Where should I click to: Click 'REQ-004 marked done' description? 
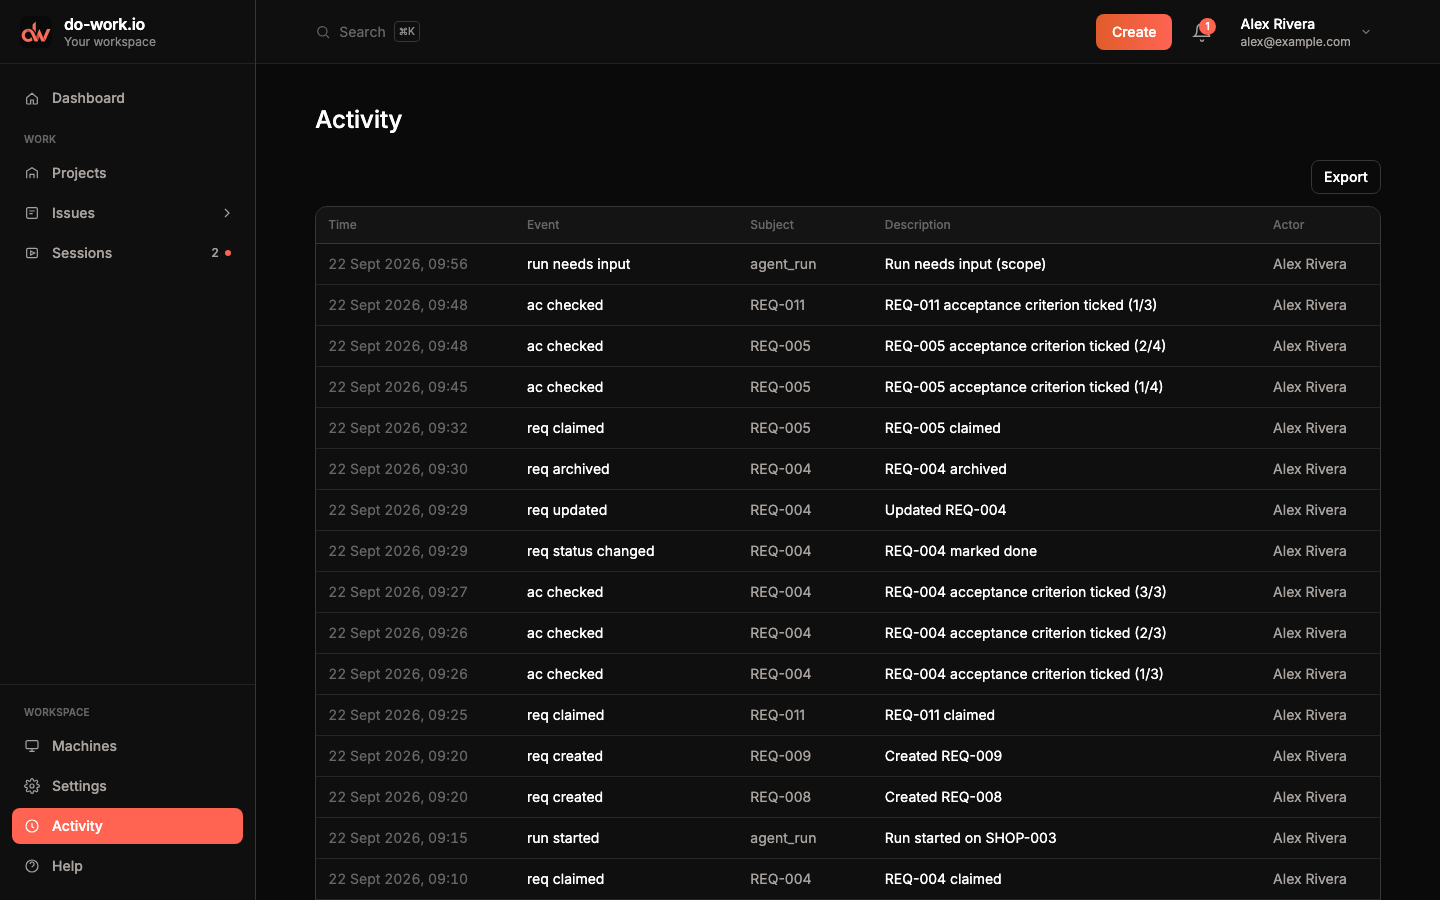point(960,551)
